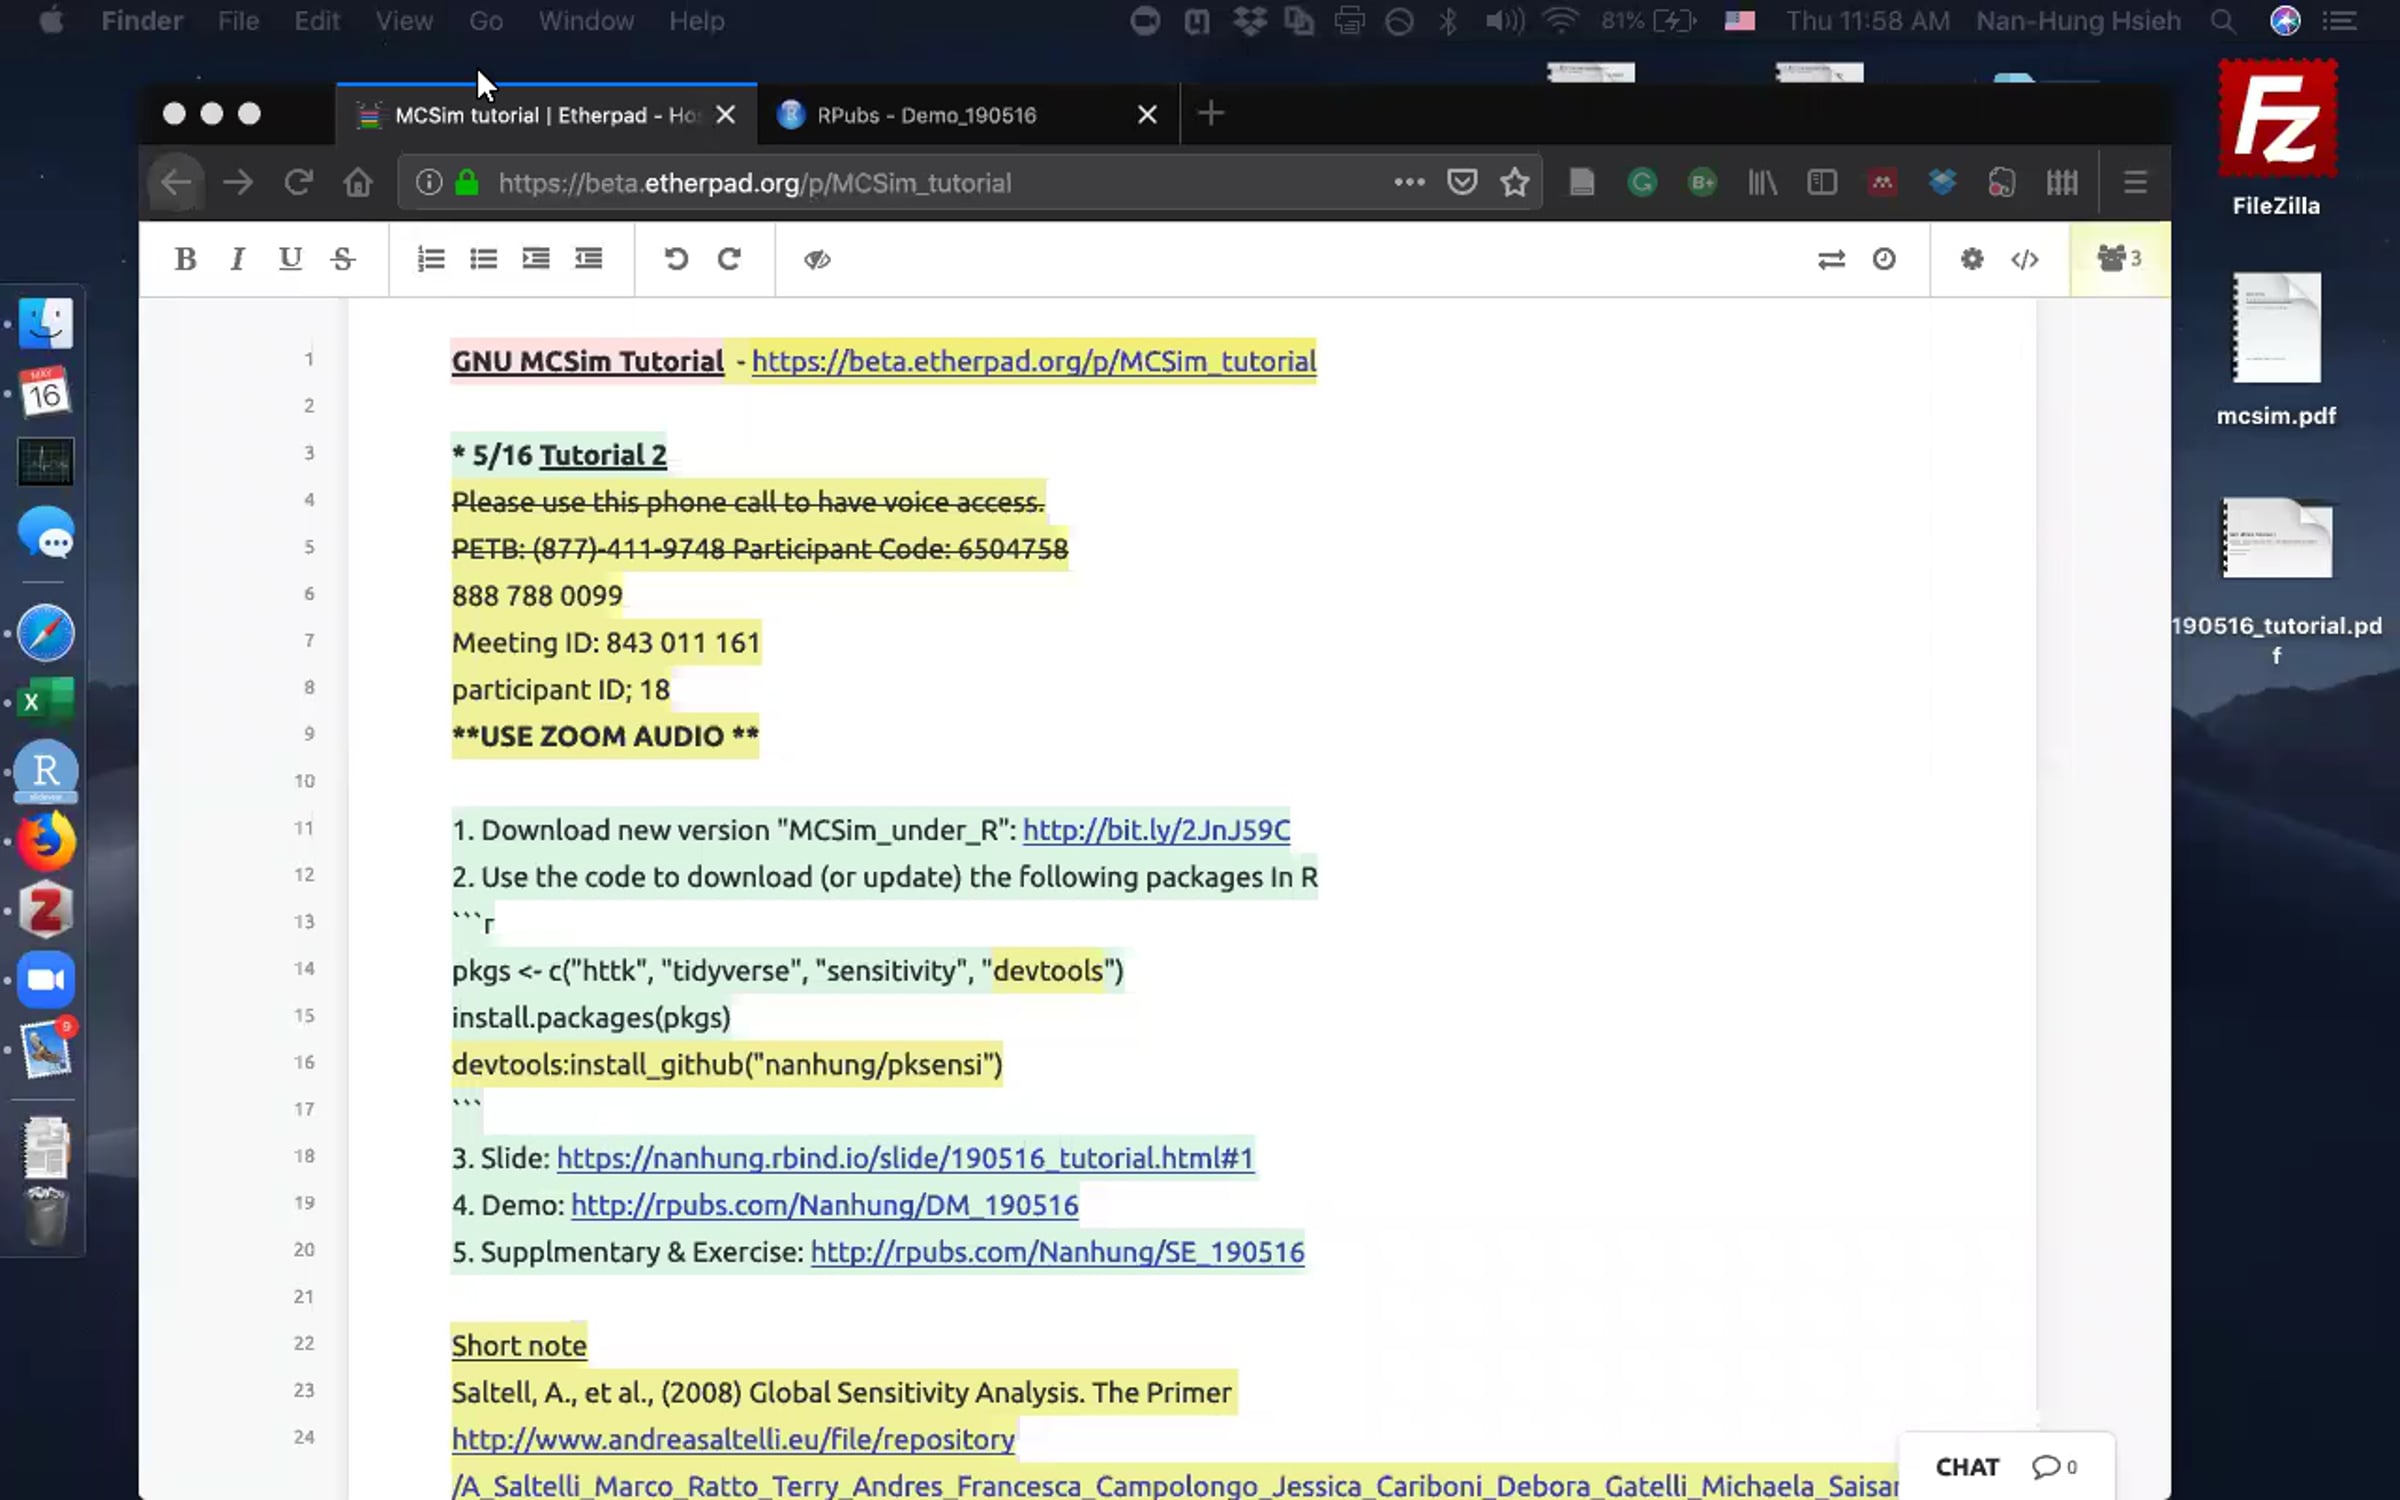This screenshot has width=2400, height=1500.
Task: Open Notification Center list icon
Action: coord(2338,21)
